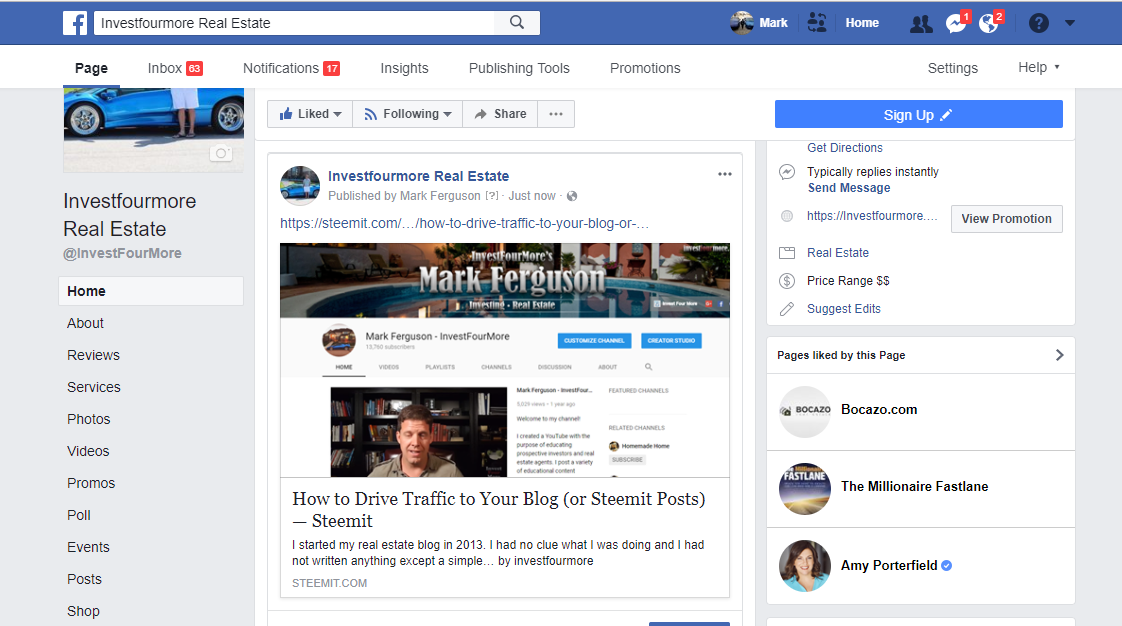
Task: Click the Send Message link
Action: tap(849, 188)
